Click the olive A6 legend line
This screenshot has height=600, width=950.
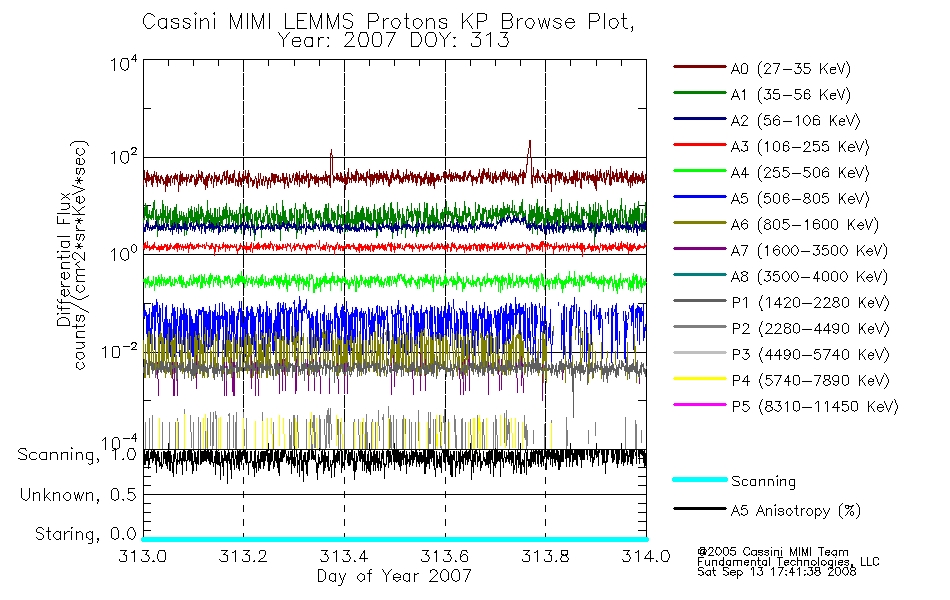pyautogui.click(x=700, y=223)
